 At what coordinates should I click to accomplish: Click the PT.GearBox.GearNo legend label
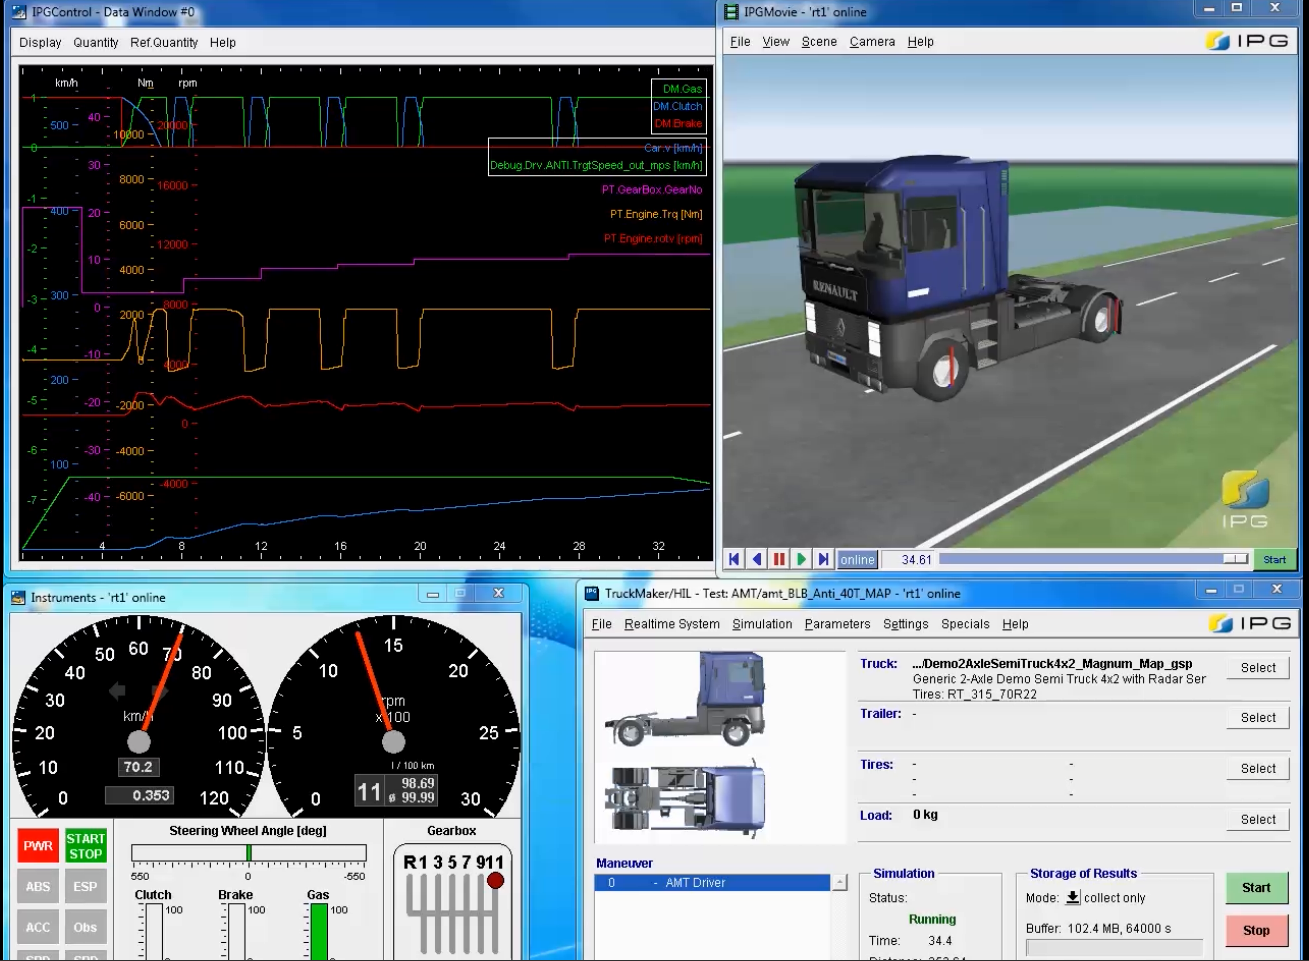point(652,189)
